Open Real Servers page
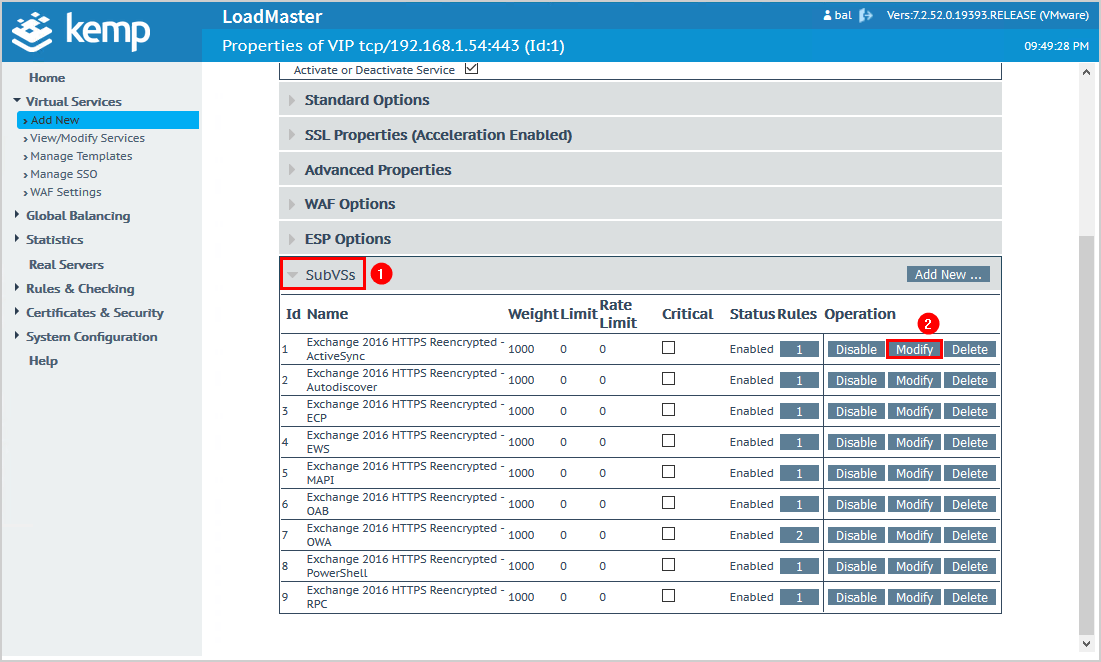This screenshot has height=662, width=1101. tap(66, 265)
